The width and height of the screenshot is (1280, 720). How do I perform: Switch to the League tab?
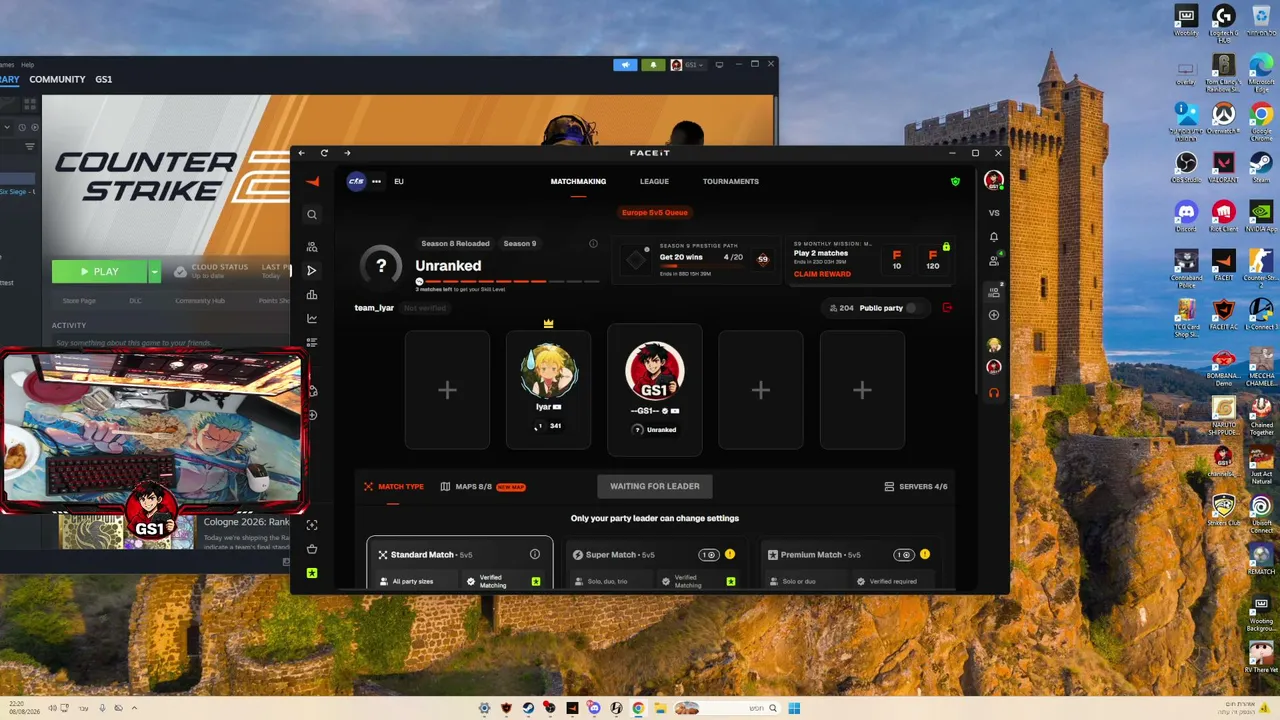[654, 182]
